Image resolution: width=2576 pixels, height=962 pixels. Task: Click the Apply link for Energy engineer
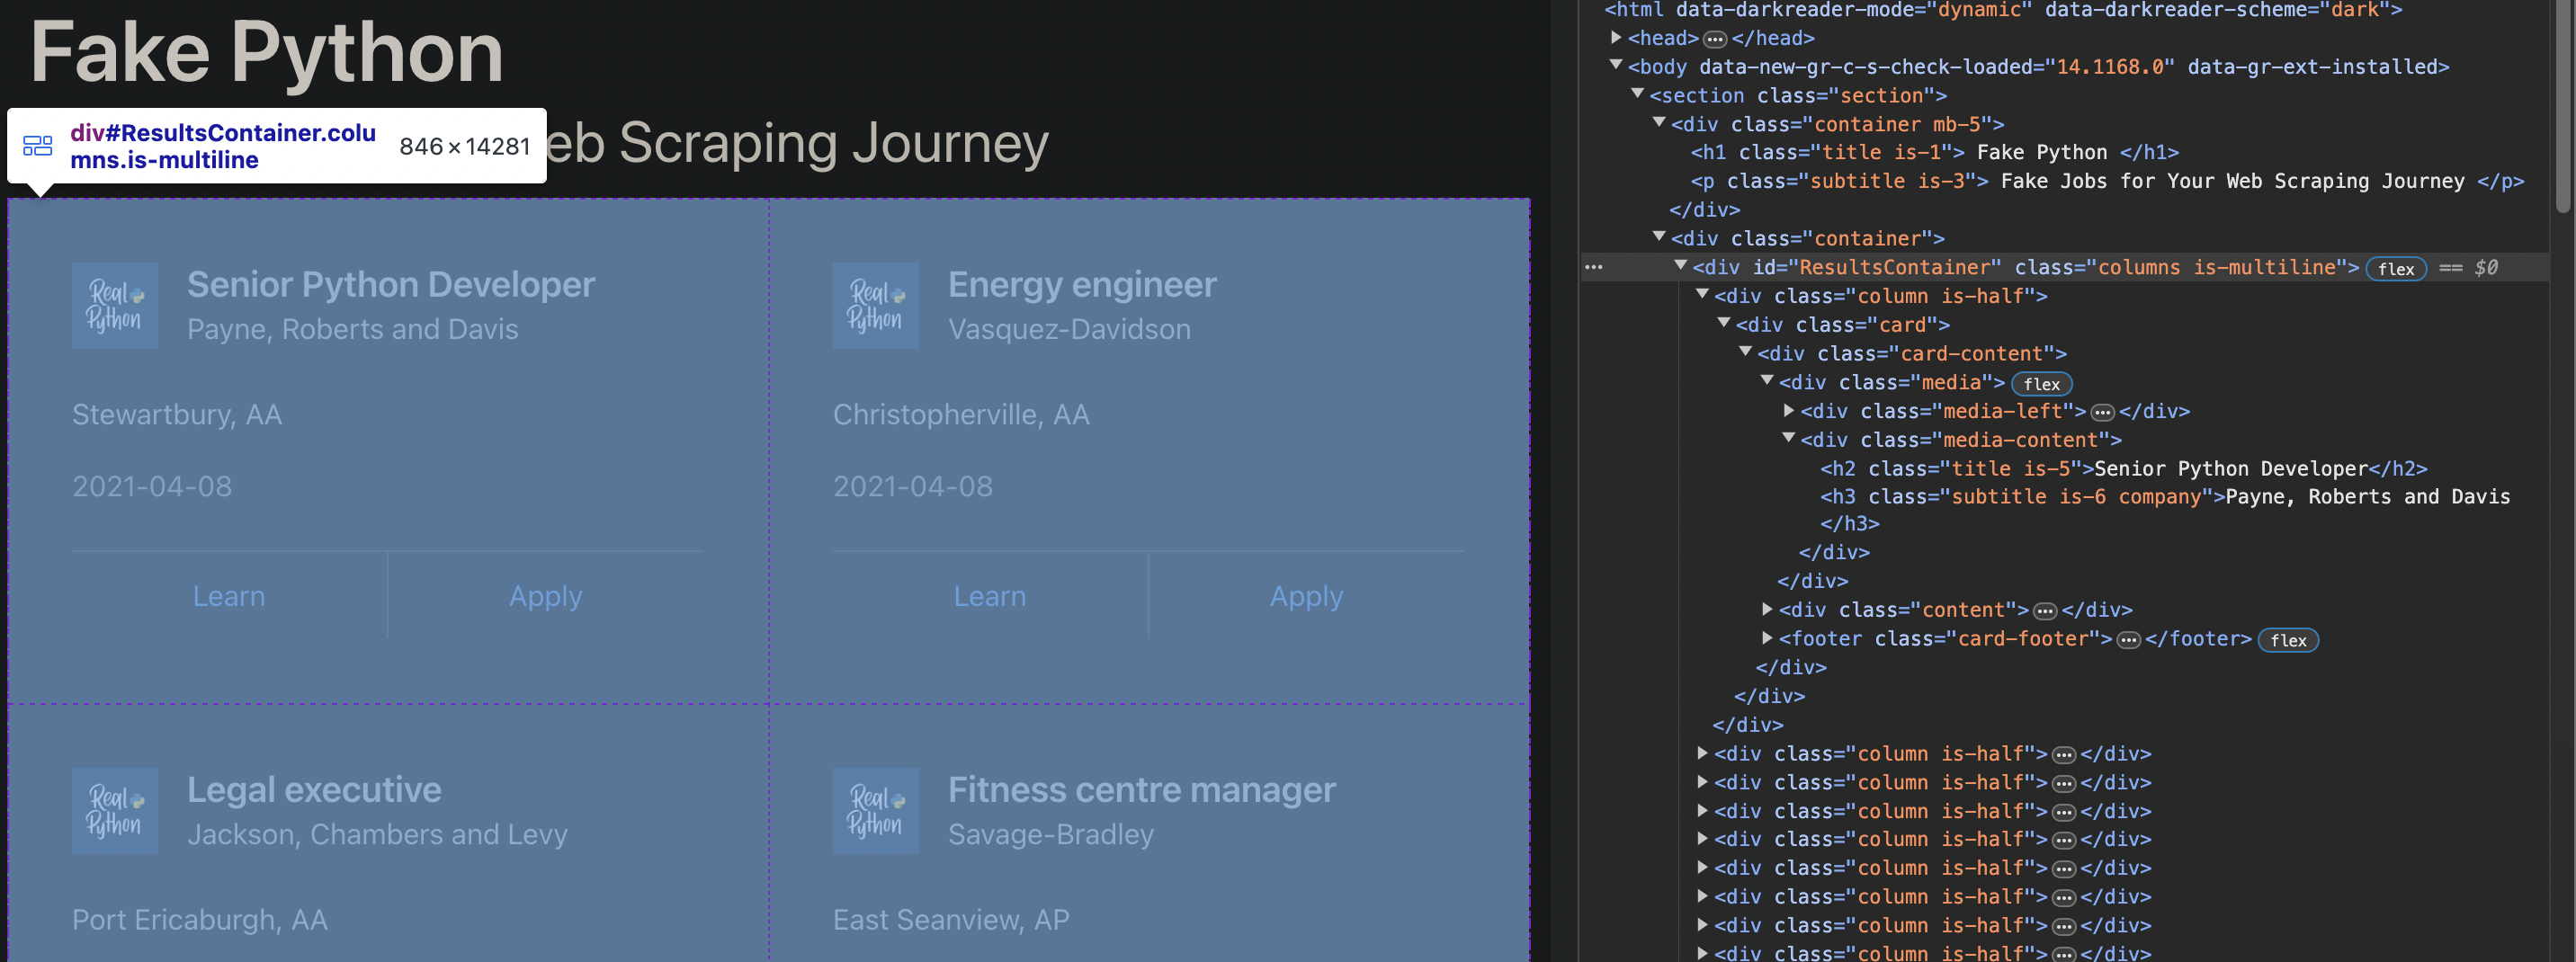(x=1306, y=596)
